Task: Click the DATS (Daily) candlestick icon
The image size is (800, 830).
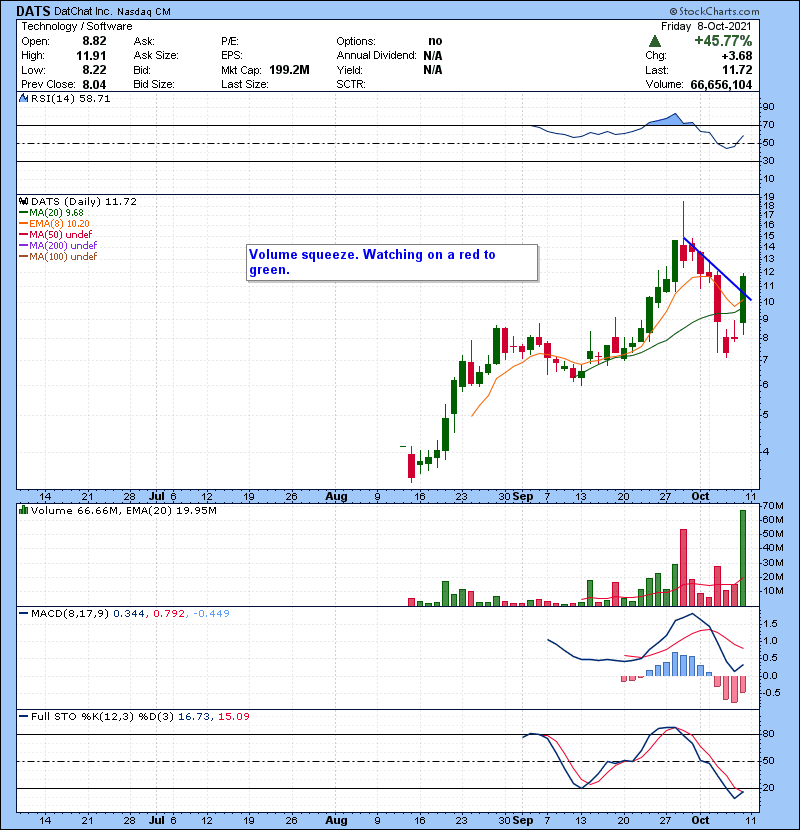Action: (24, 201)
